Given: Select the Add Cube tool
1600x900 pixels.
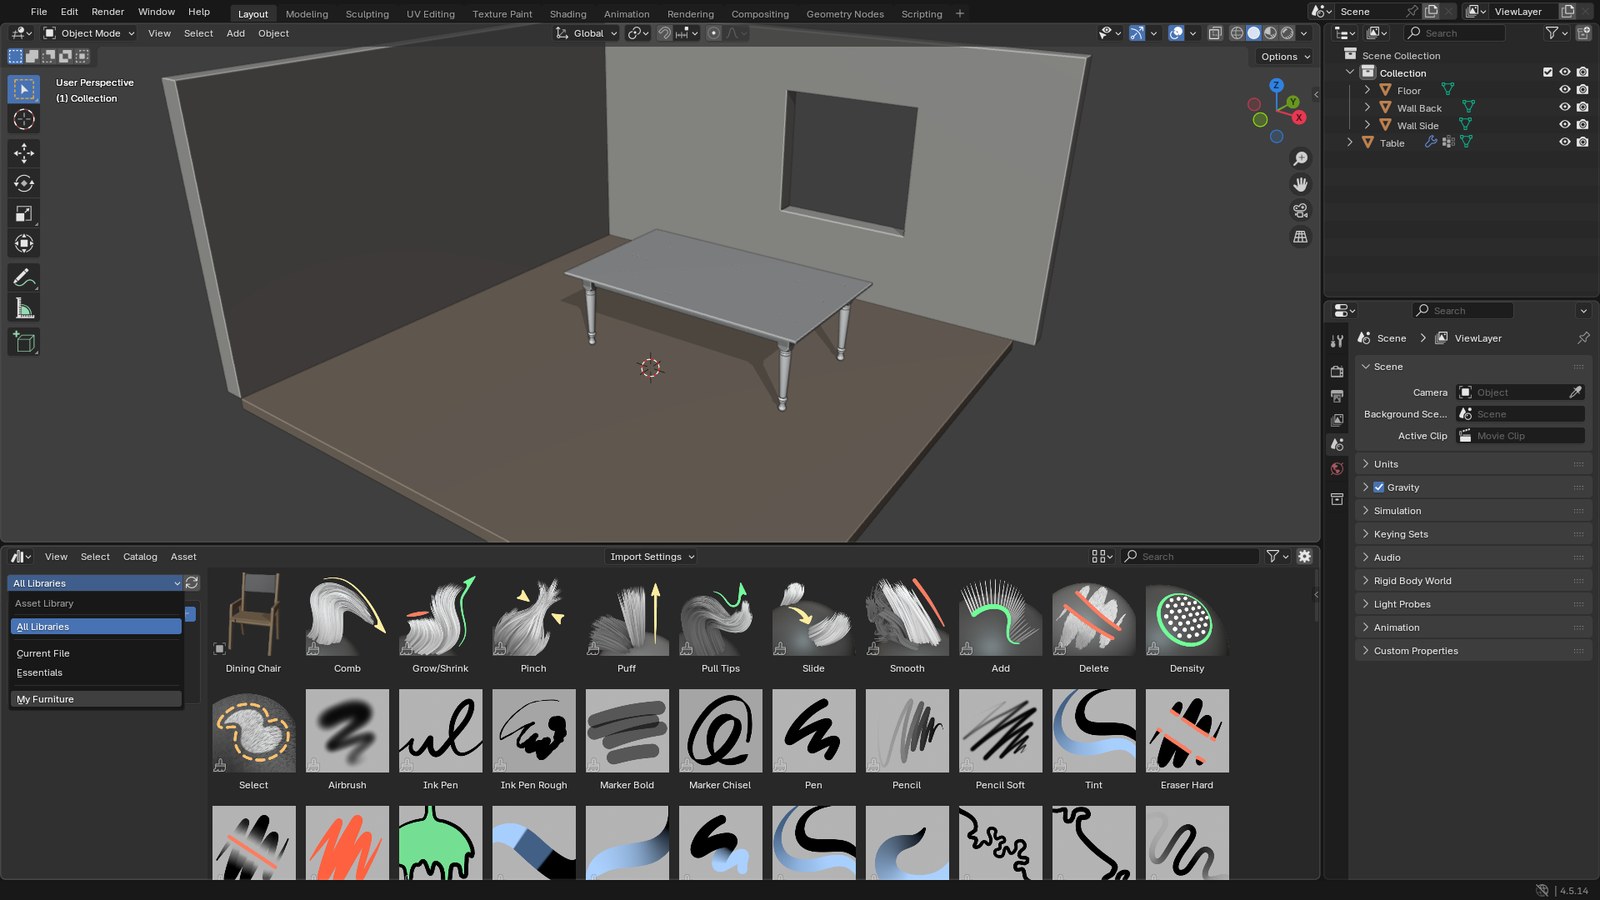Looking at the screenshot, I should pos(24,343).
